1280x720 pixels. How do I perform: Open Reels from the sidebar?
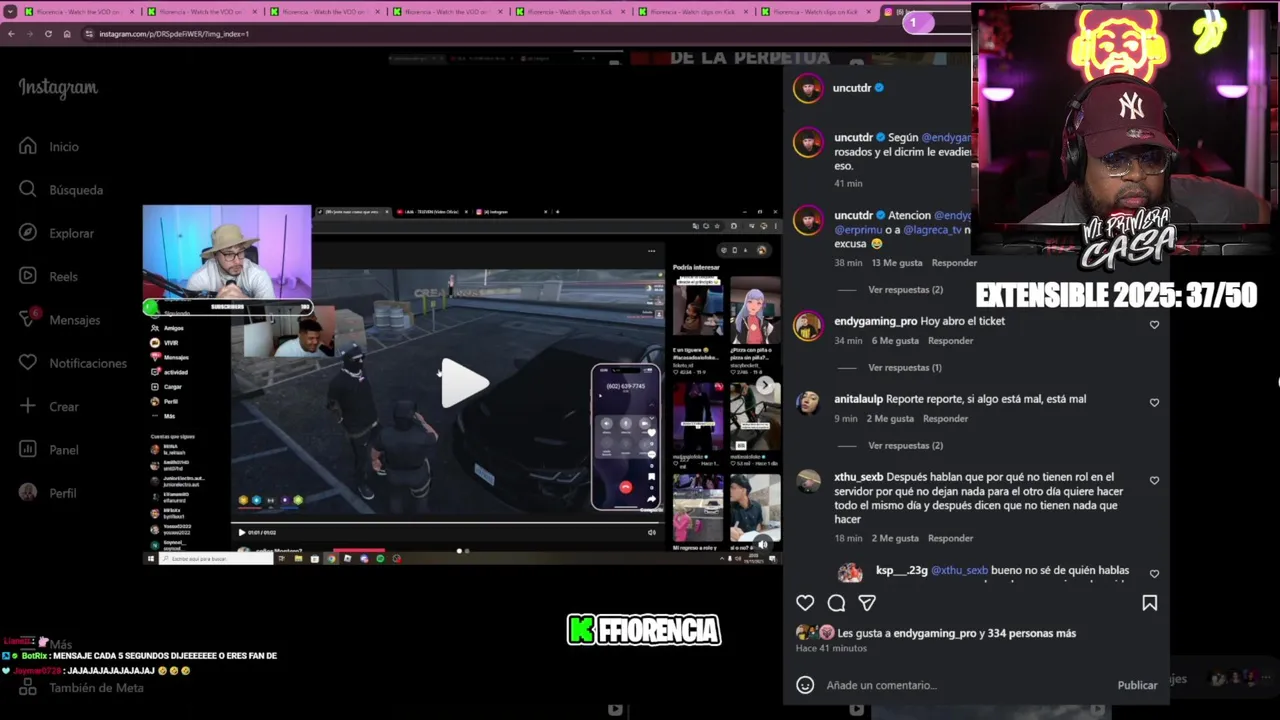[x=28, y=276]
